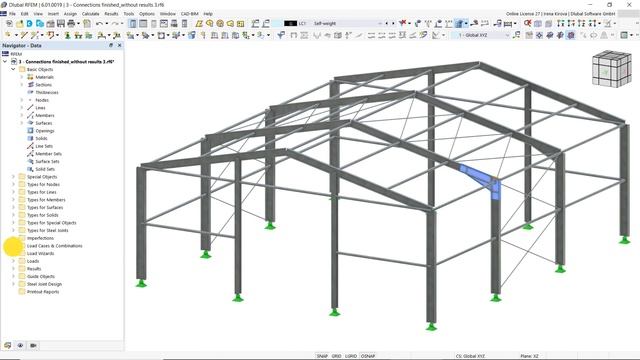
Task: Open the CAD-BIM menu
Action: click(x=189, y=14)
